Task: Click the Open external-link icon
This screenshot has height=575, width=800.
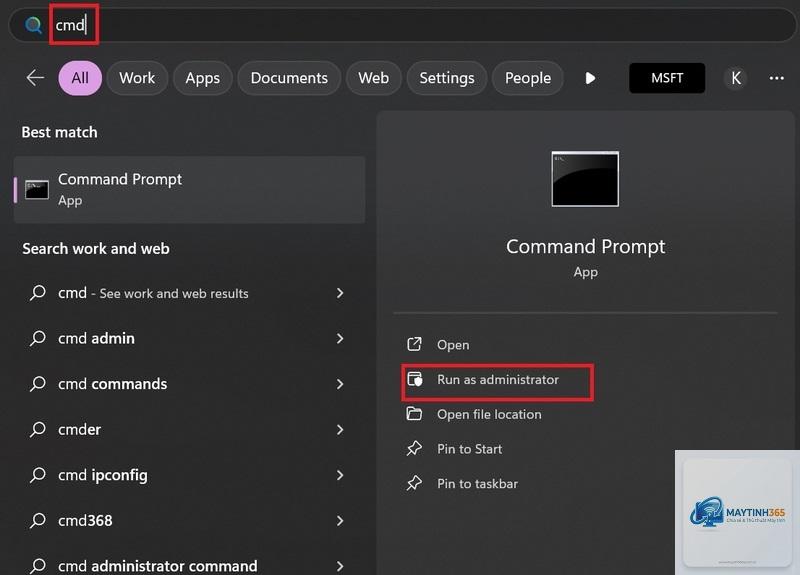Action: point(414,344)
